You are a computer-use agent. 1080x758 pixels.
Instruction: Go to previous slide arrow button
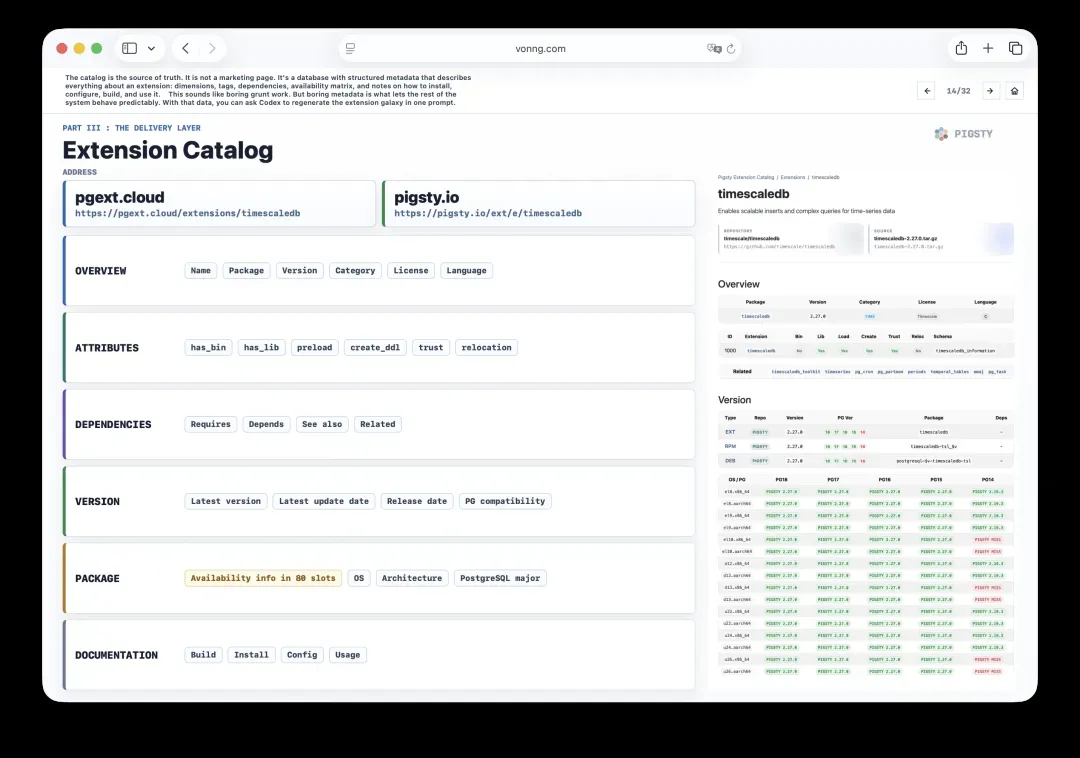click(x=926, y=91)
